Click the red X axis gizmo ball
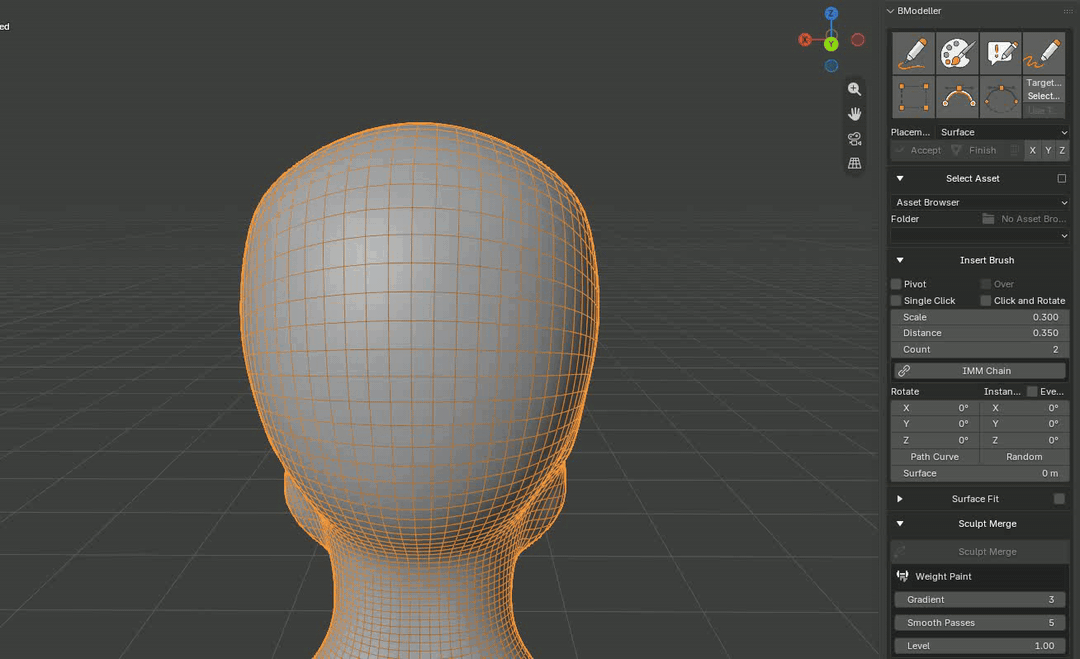1080x659 pixels. click(804, 40)
